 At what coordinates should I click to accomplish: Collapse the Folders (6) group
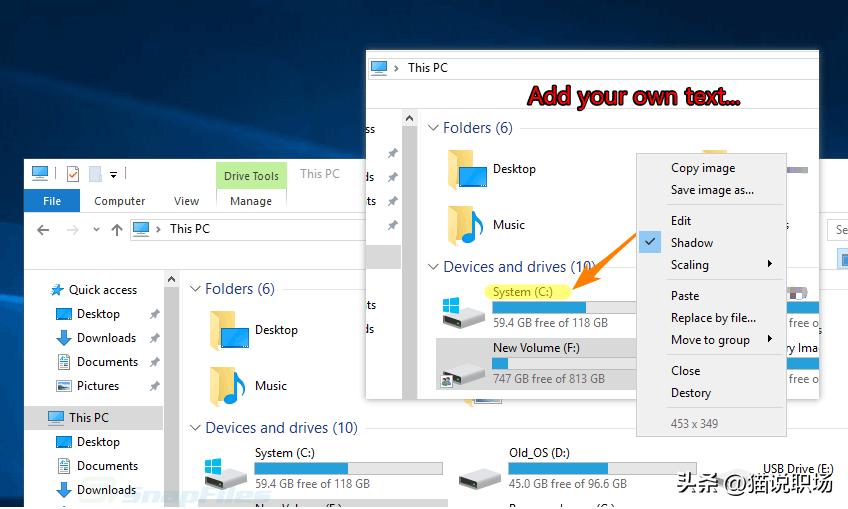coord(195,289)
